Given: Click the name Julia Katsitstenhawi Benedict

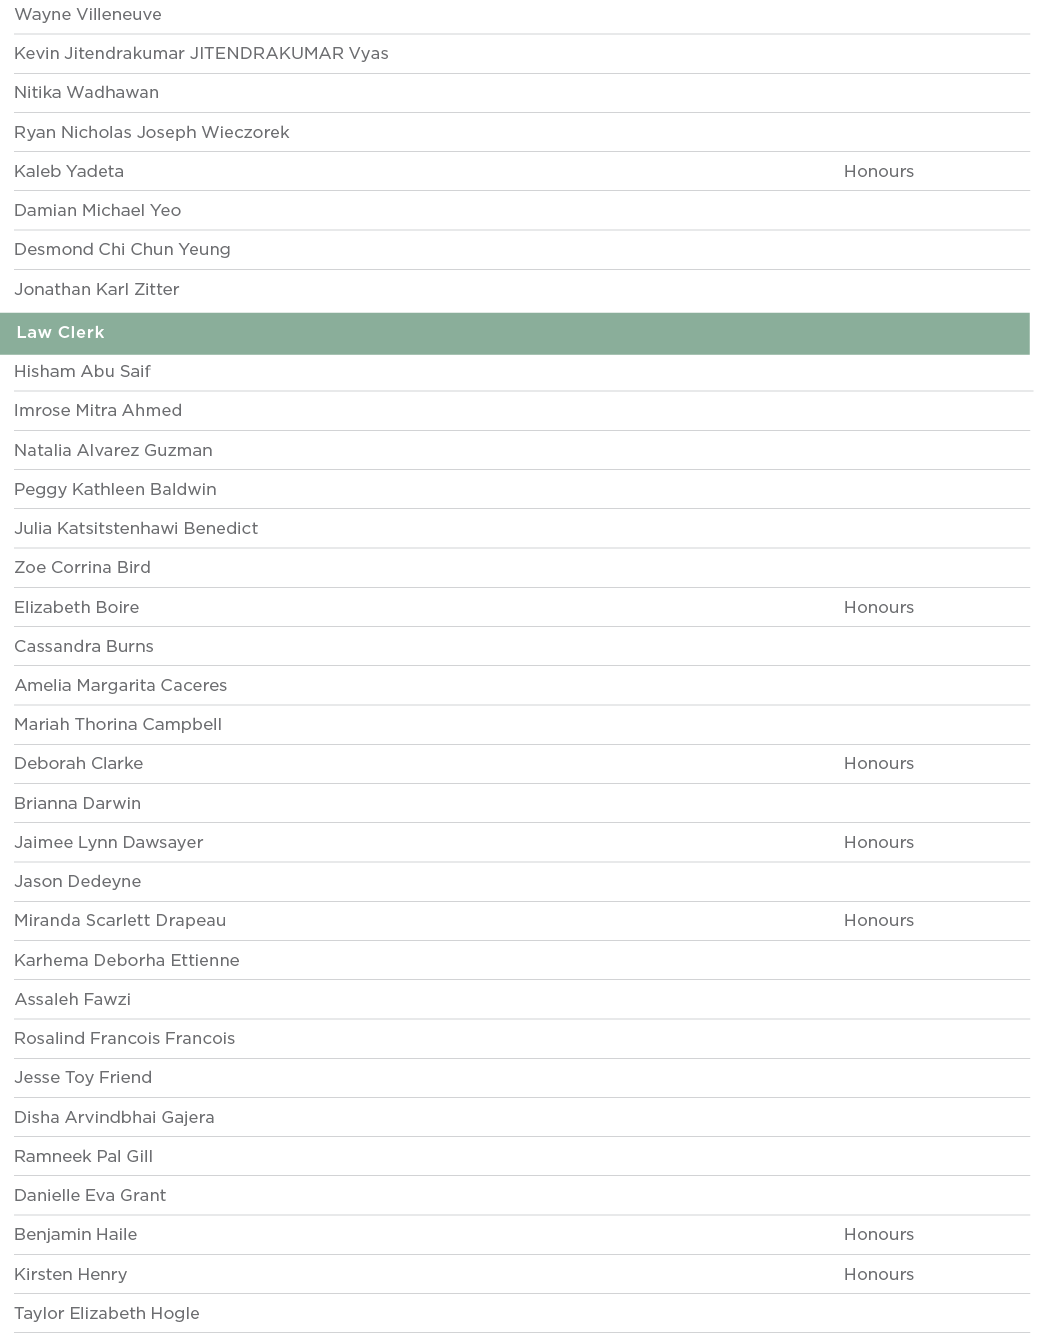Looking at the screenshot, I should pyautogui.click(x=136, y=529).
